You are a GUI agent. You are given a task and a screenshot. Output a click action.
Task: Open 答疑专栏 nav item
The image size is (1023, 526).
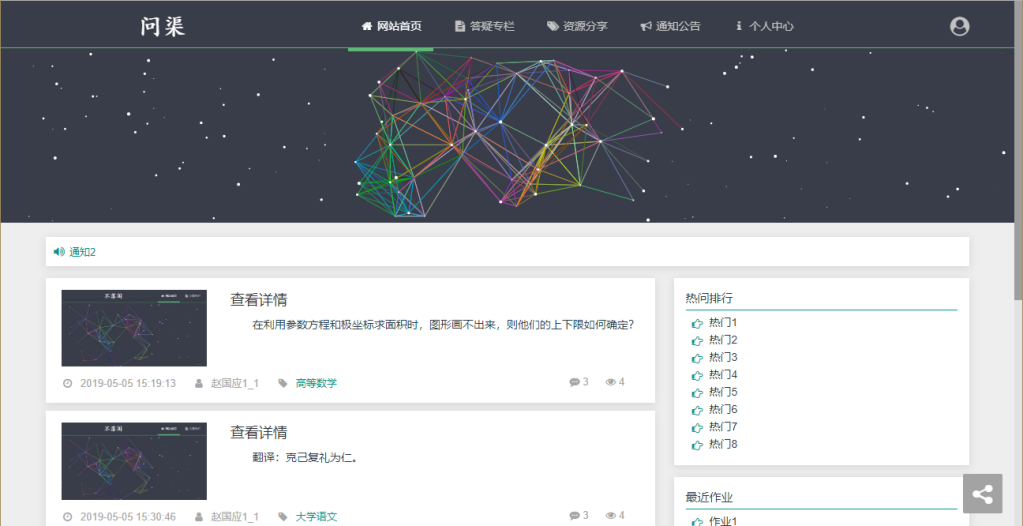[x=485, y=27]
